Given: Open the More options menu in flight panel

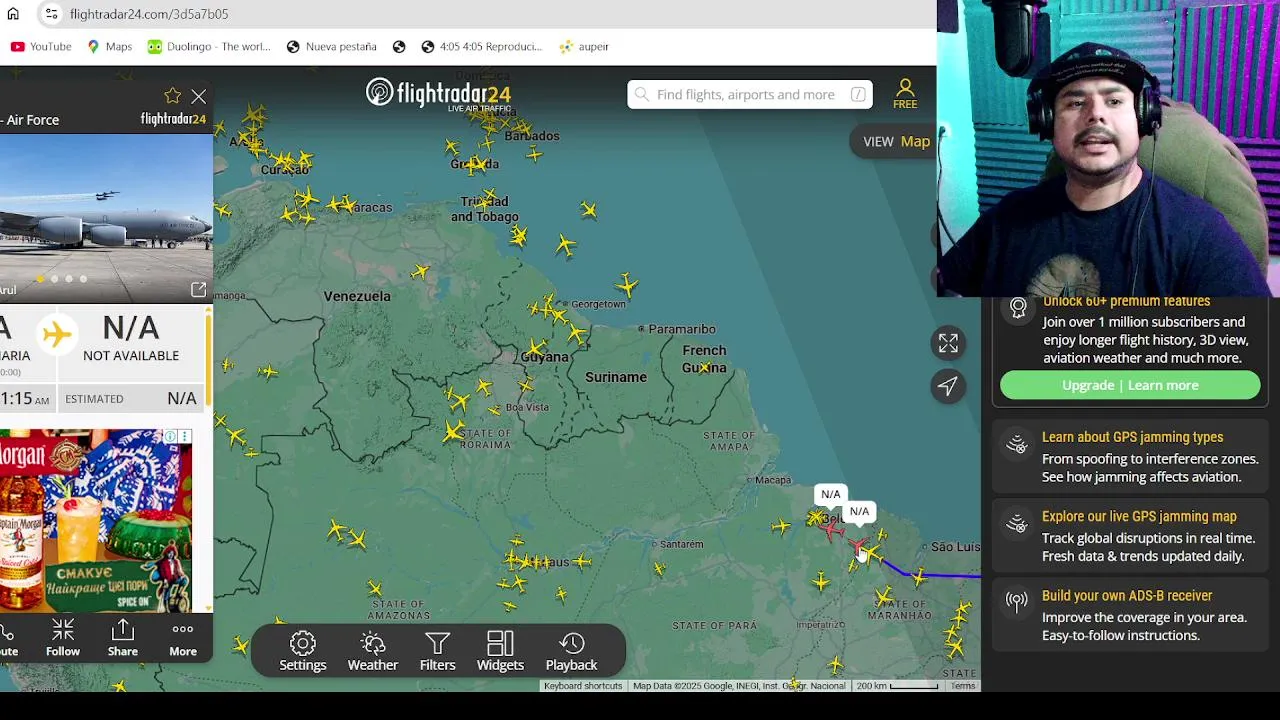Looking at the screenshot, I should [x=183, y=638].
